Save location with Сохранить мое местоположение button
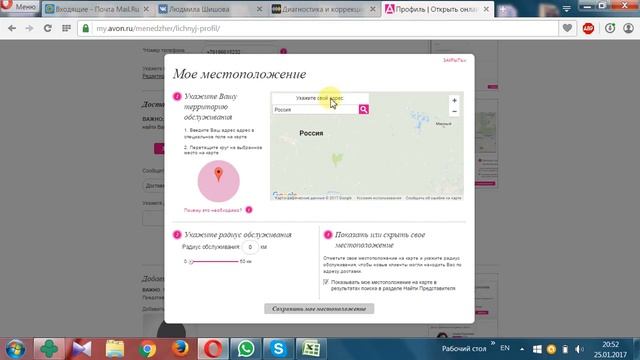 319,309
